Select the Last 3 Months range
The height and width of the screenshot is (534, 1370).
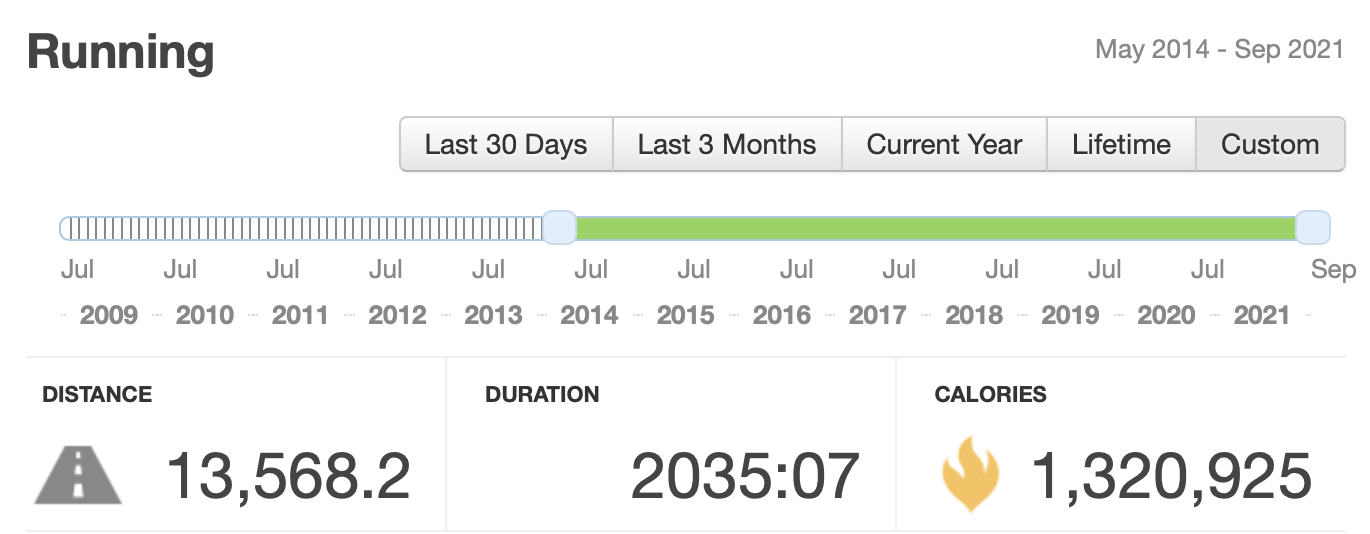point(727,144)
